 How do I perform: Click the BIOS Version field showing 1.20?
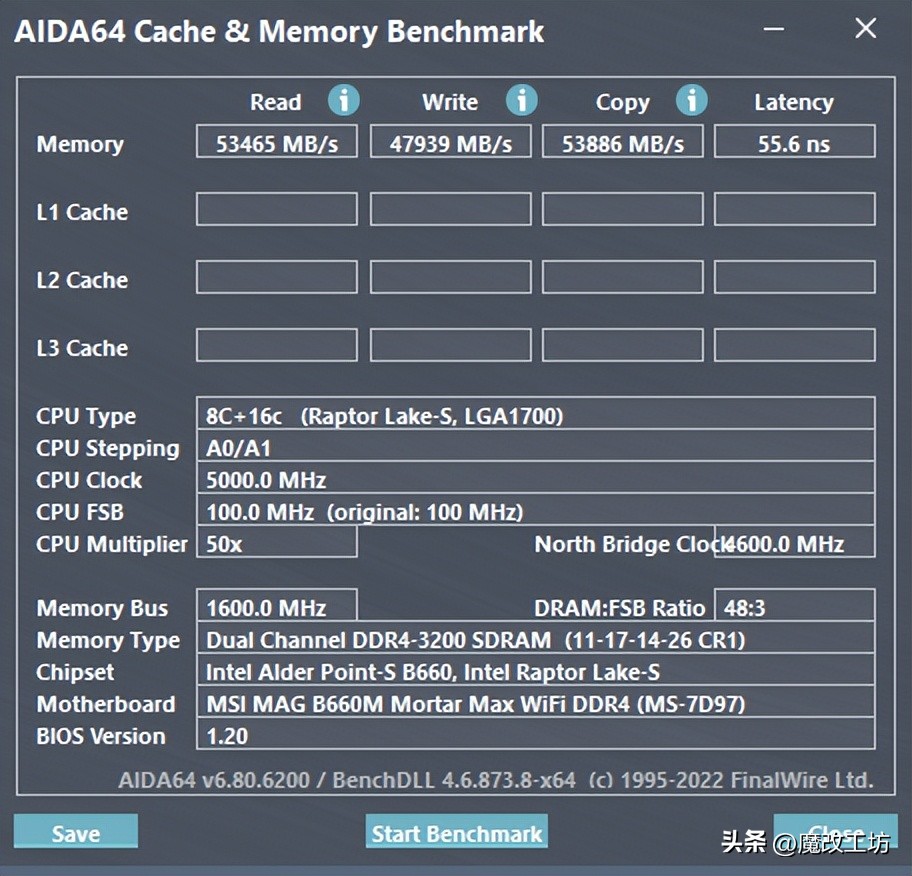tap(537, 735)
